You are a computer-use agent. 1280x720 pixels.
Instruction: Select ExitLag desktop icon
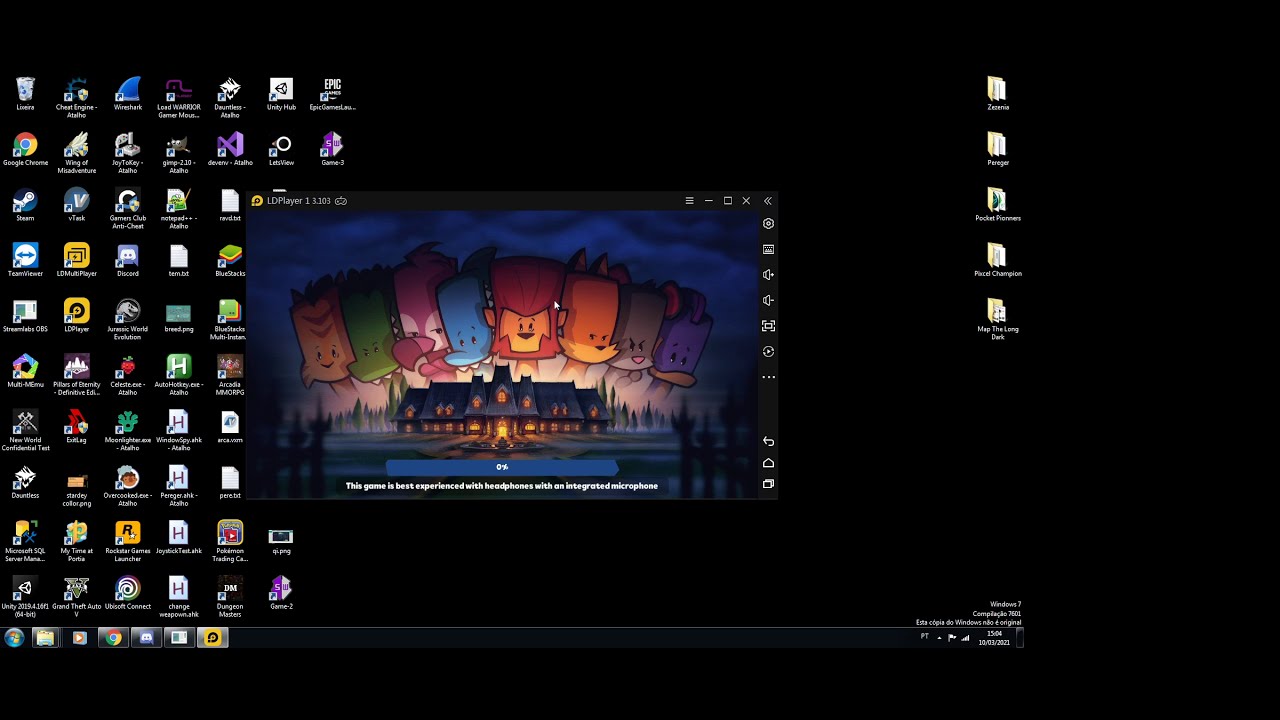pos(76,427)
